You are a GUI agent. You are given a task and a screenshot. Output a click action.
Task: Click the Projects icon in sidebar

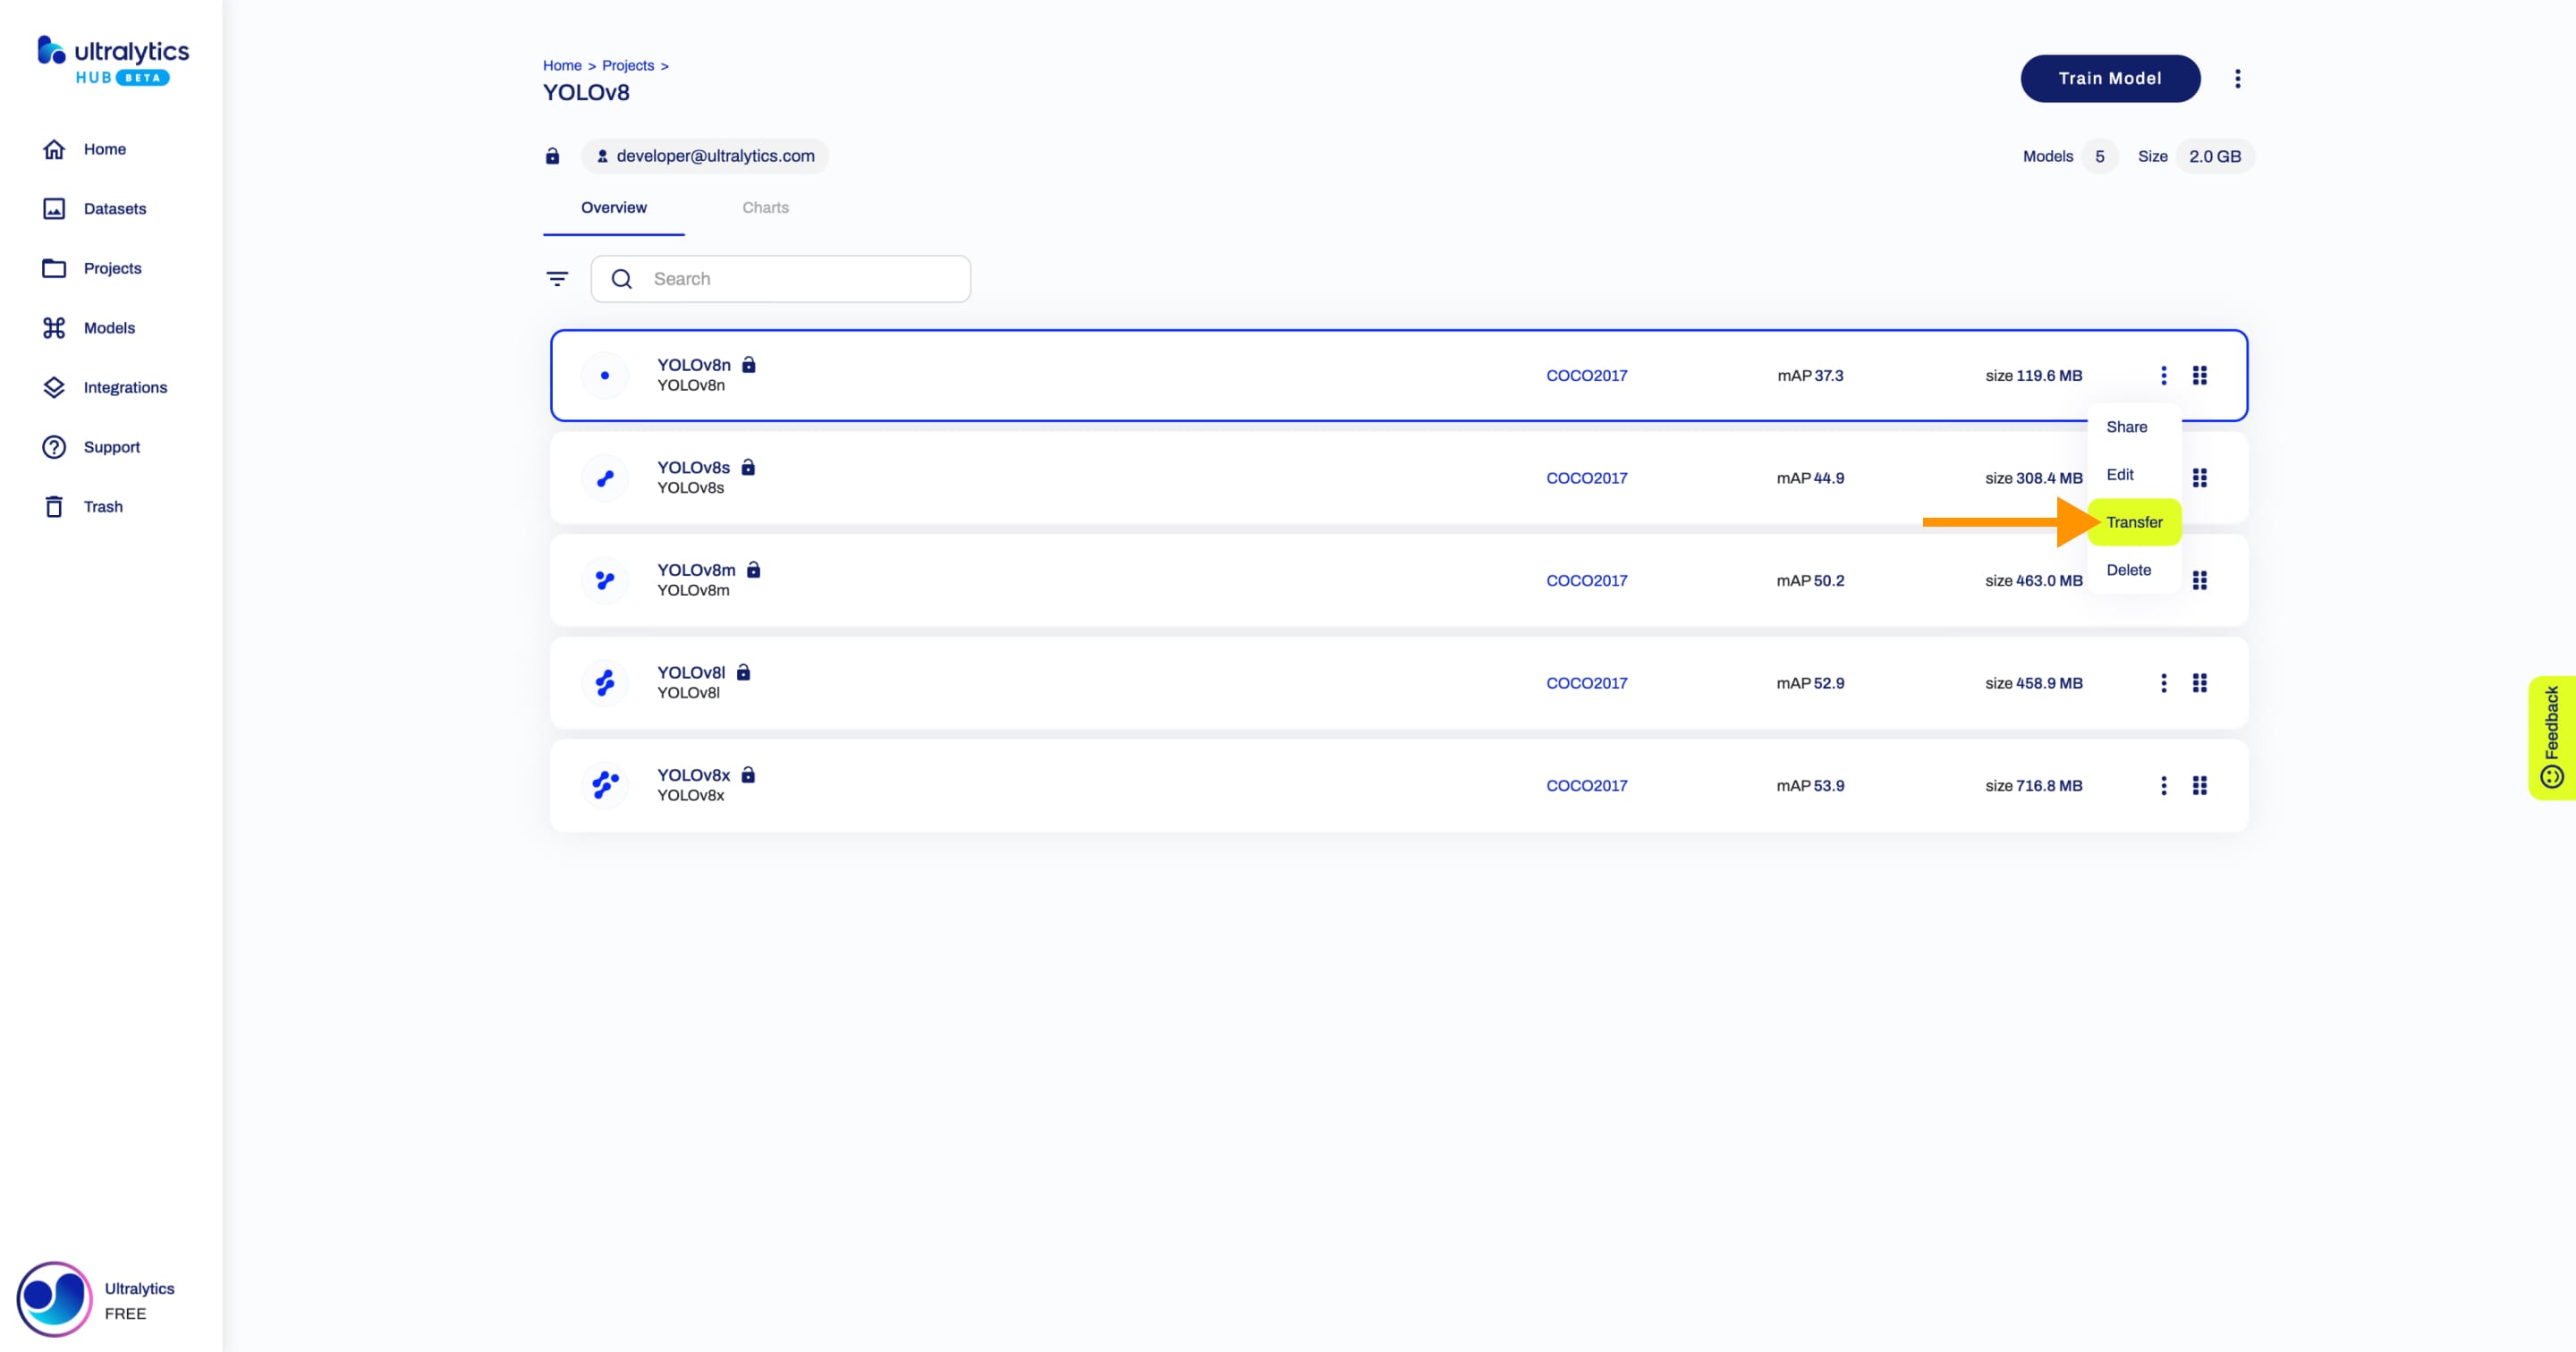(x=55, y=267)
